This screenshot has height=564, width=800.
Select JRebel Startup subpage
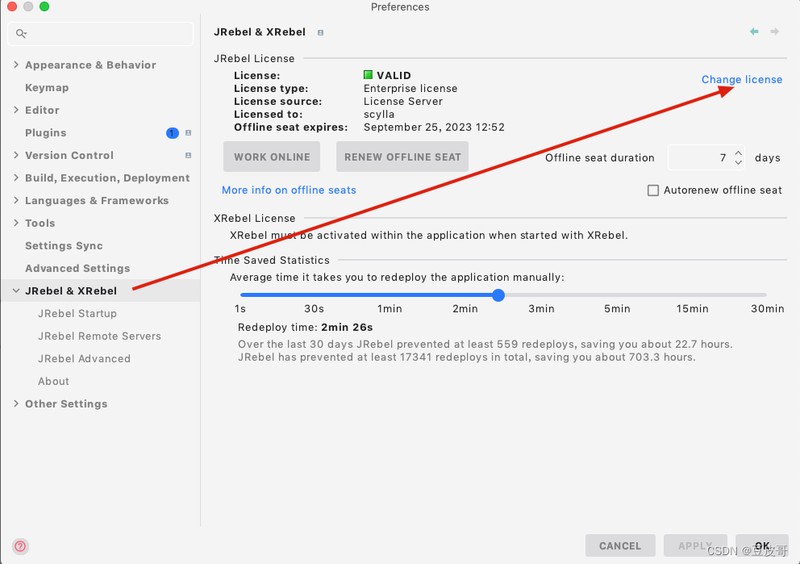pos(77,313)
